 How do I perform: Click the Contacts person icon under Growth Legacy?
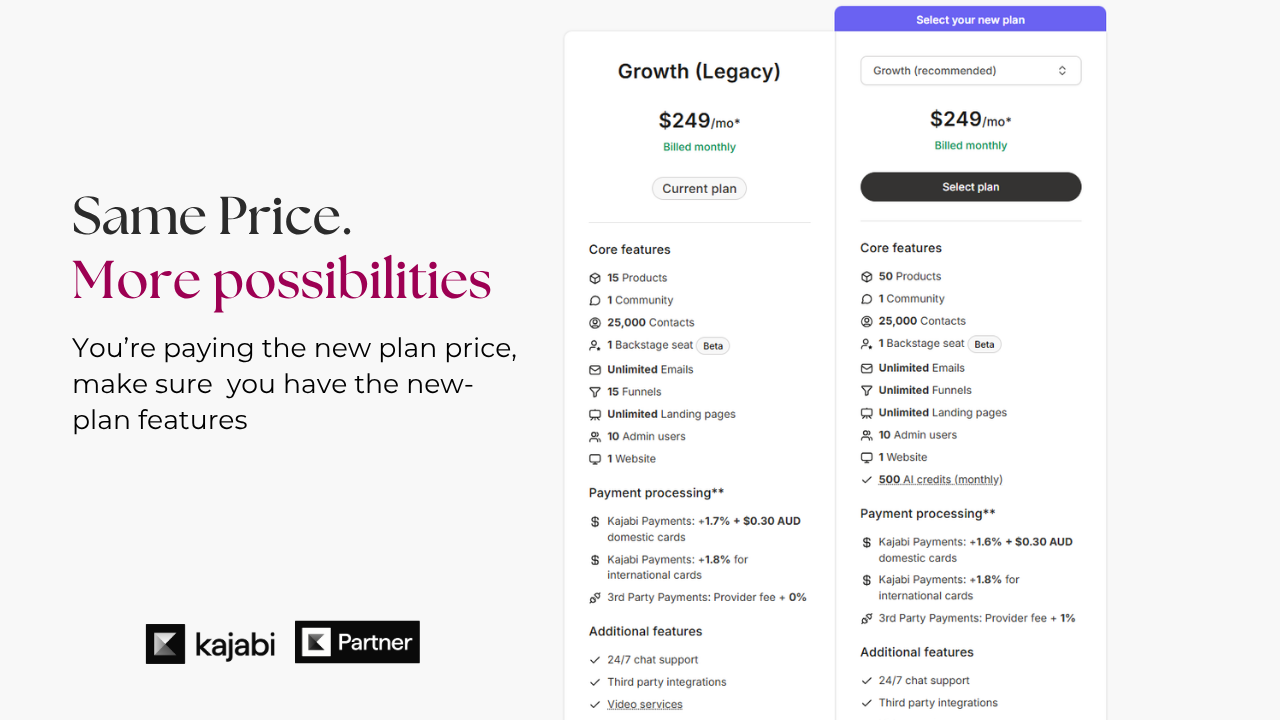(595, 323)
